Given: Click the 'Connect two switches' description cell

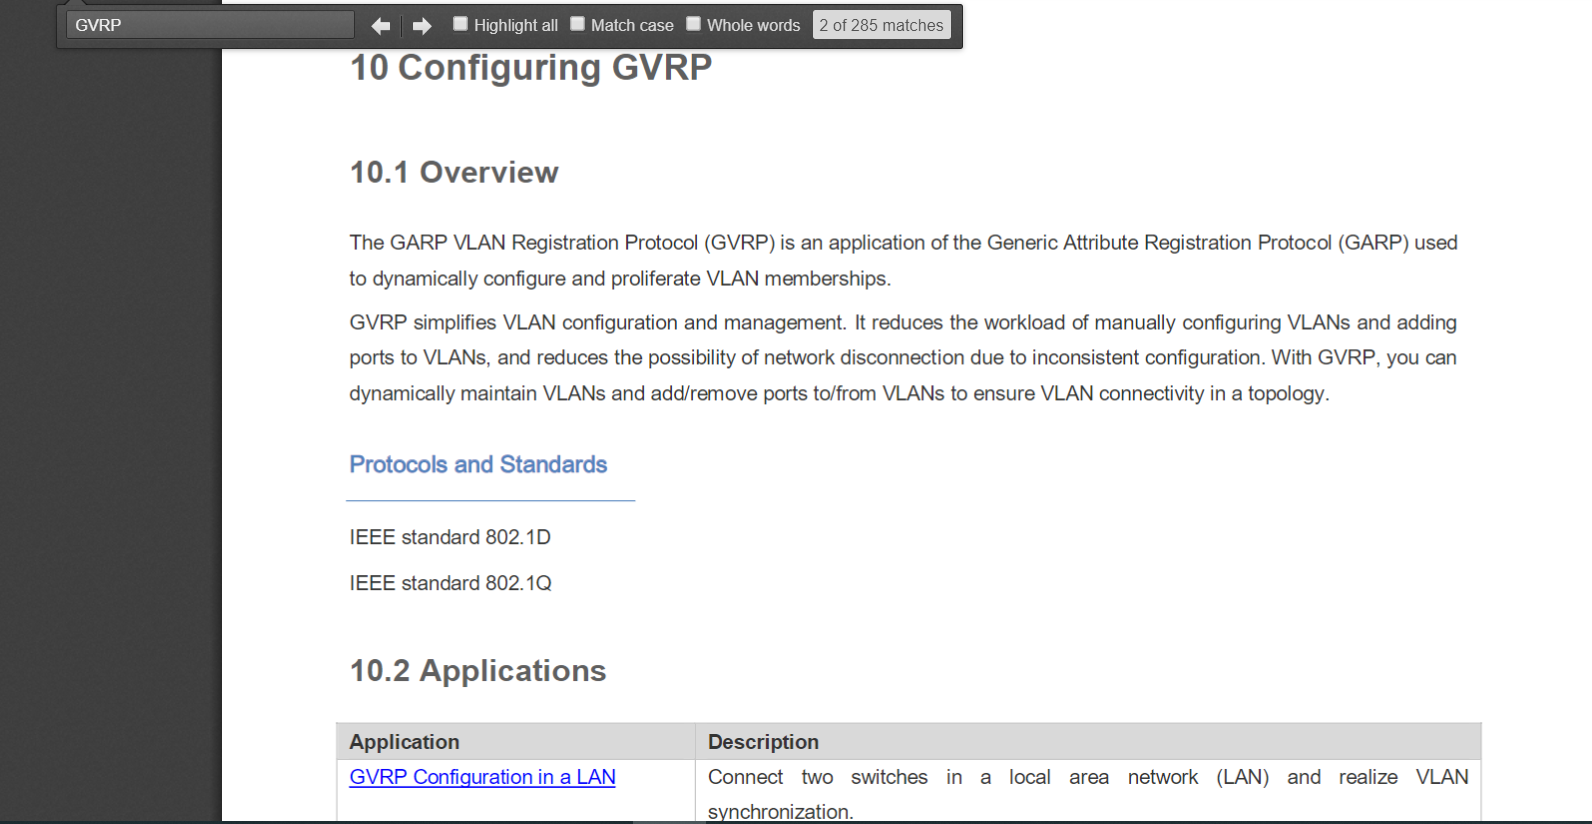Looking at the screenshot, I should [x=1088, y=792].
